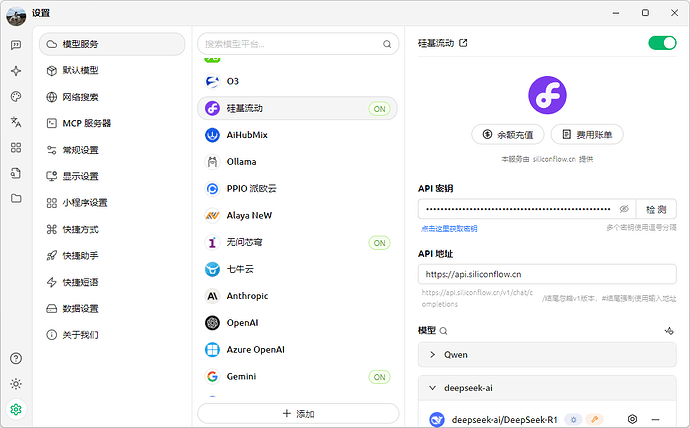Click the 点击这里获取密钥 link
The height and width of the screenshot is (428, 690).
tap(449, 228)
